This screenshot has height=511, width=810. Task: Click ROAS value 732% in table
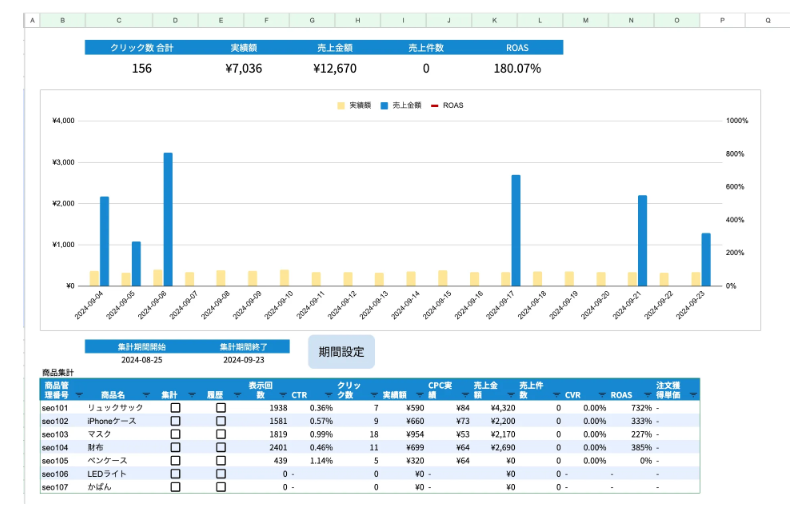pos(642,408)
